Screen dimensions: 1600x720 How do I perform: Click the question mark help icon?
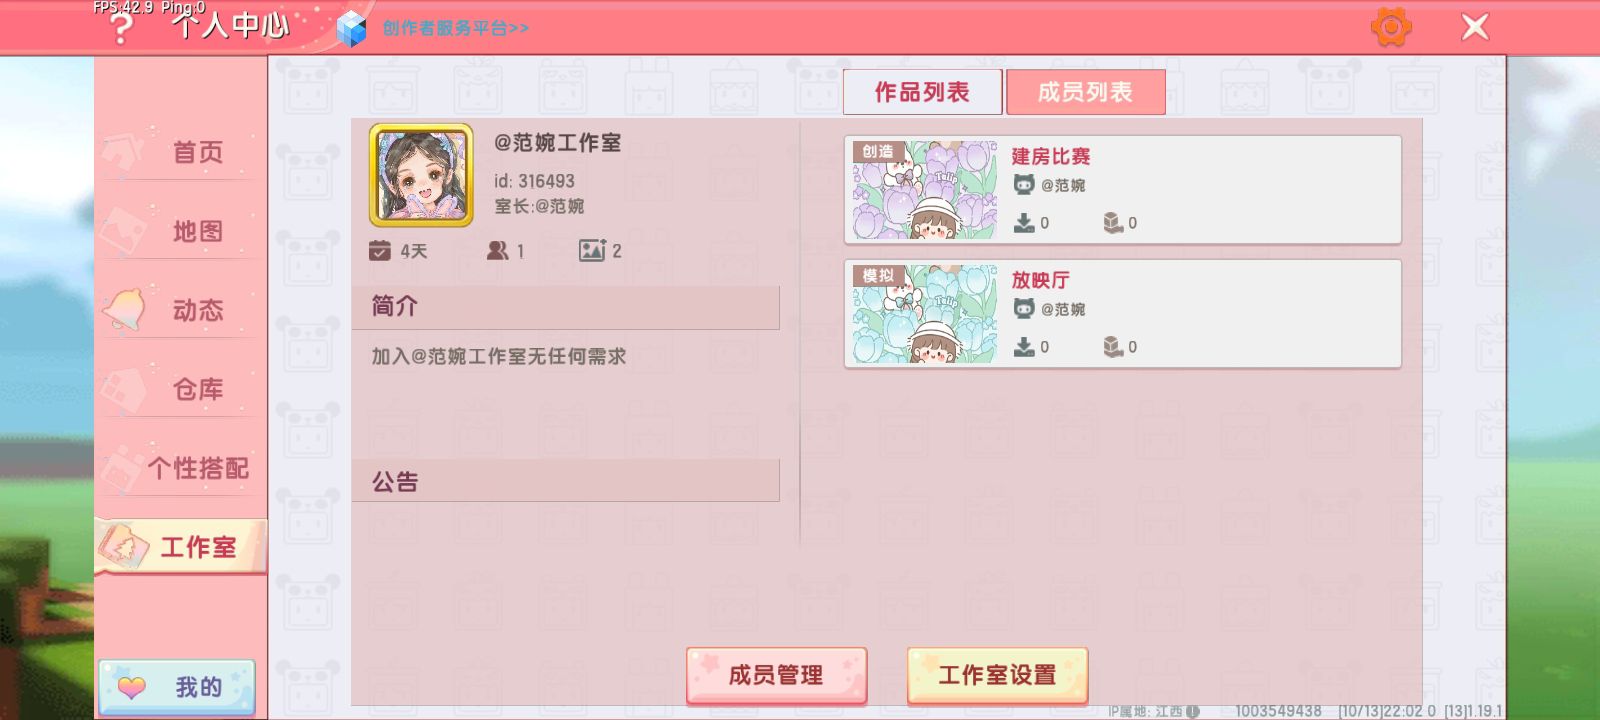(120, 28)
